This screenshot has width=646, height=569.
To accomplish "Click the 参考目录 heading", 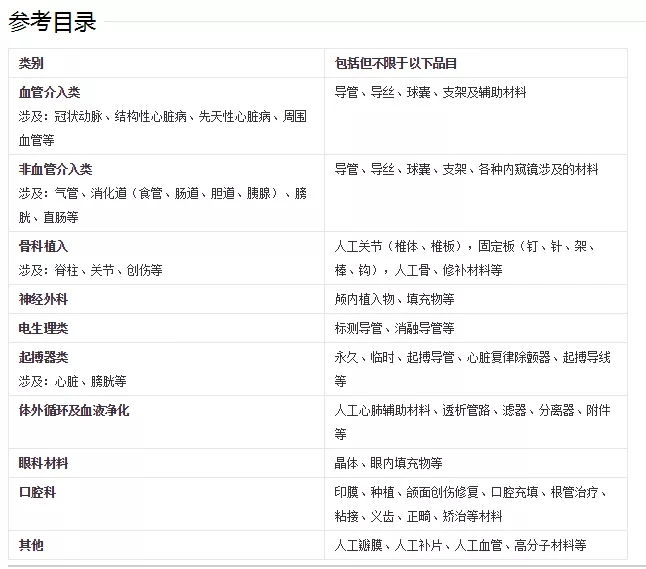I will click(52, 21).
